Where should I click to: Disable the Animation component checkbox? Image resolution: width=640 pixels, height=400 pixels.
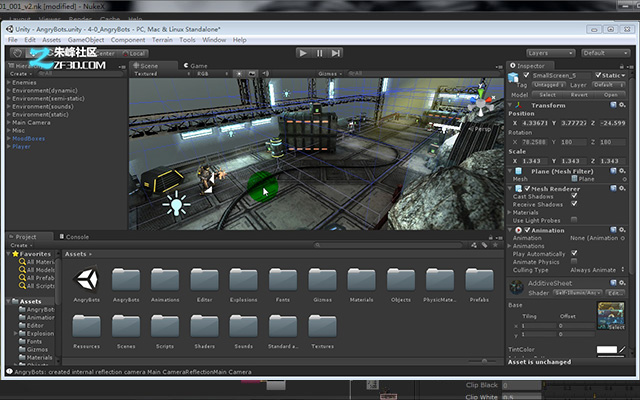[527, 230]
